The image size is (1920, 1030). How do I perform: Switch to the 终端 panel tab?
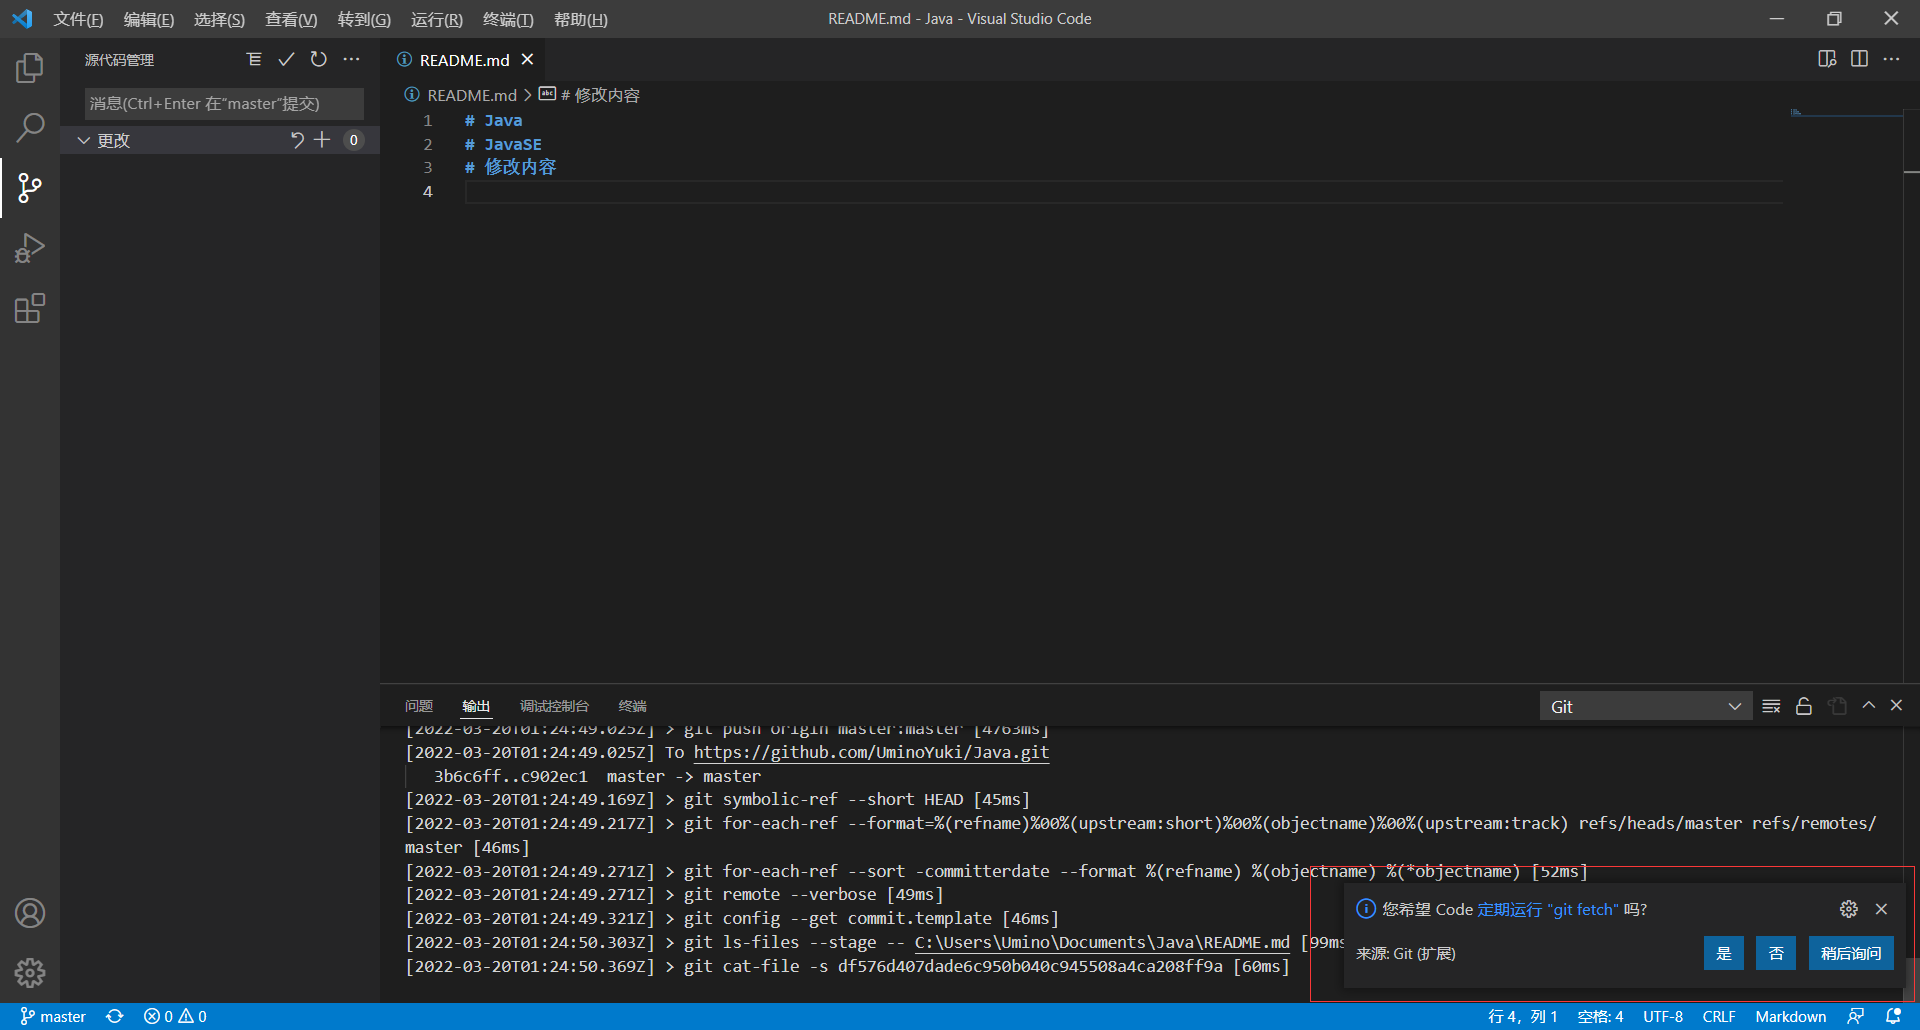coord(632,706)
